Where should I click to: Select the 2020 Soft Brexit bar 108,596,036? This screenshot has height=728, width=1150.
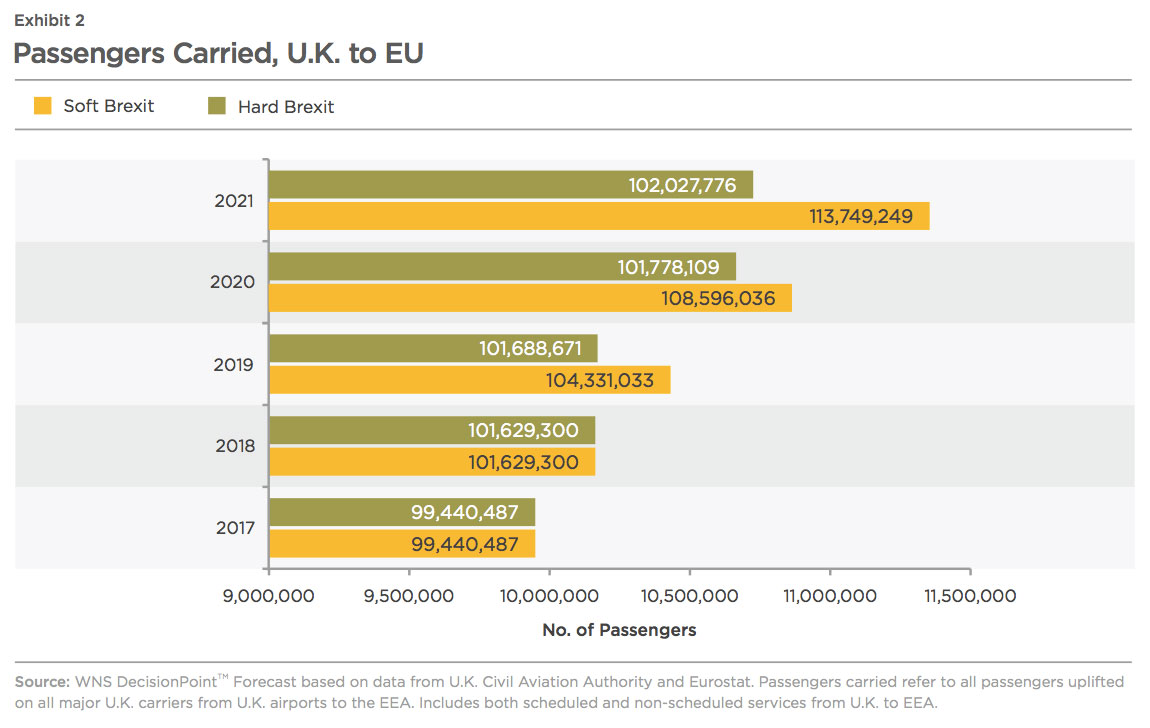click(x=530, y=298)
